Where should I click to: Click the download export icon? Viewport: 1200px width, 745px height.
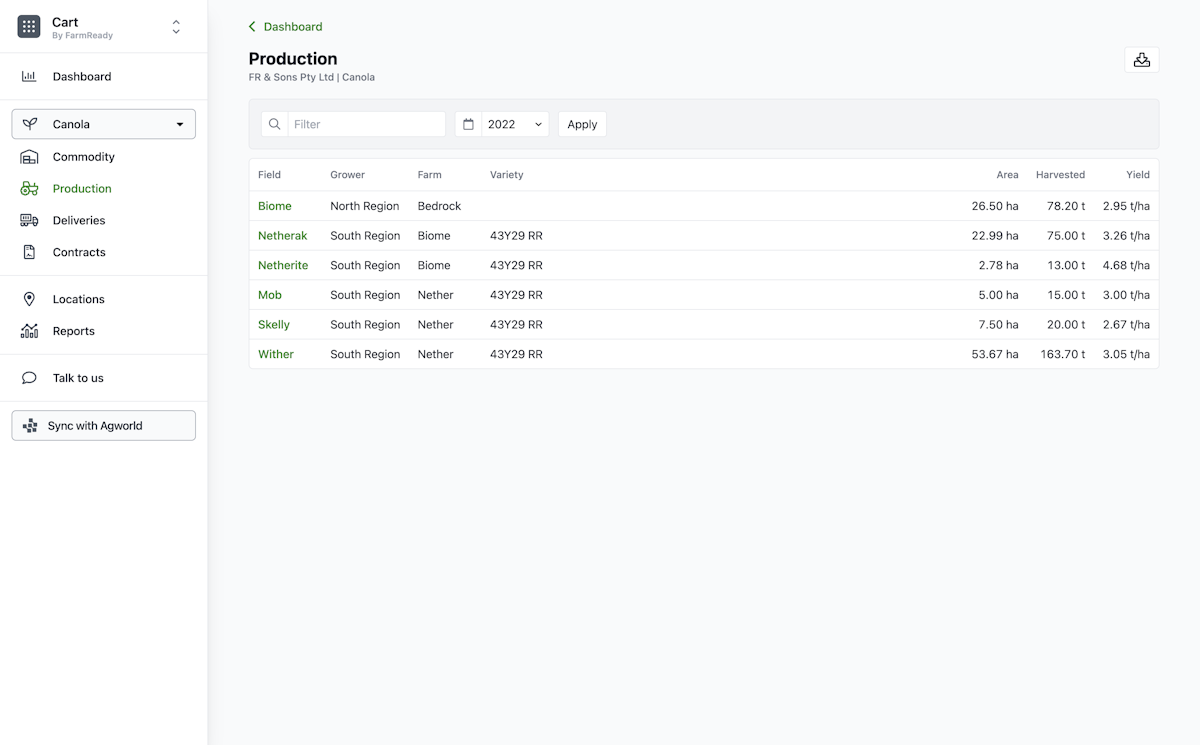click(1141, 60)
